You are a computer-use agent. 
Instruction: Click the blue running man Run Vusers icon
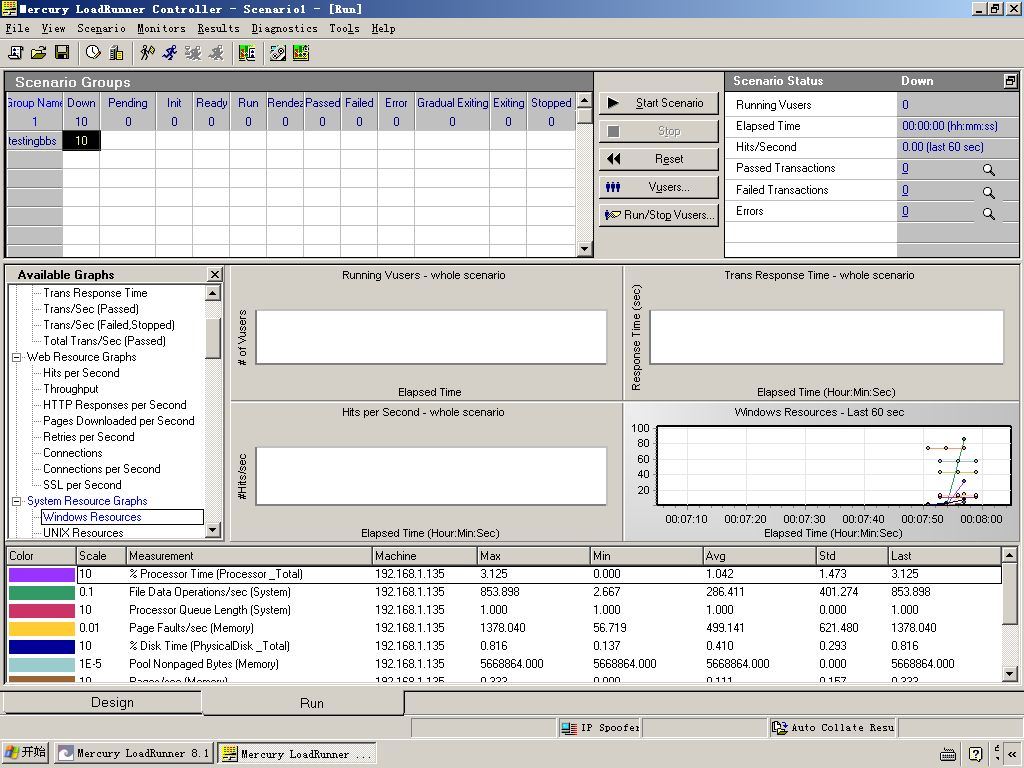[x=170, y=53]
